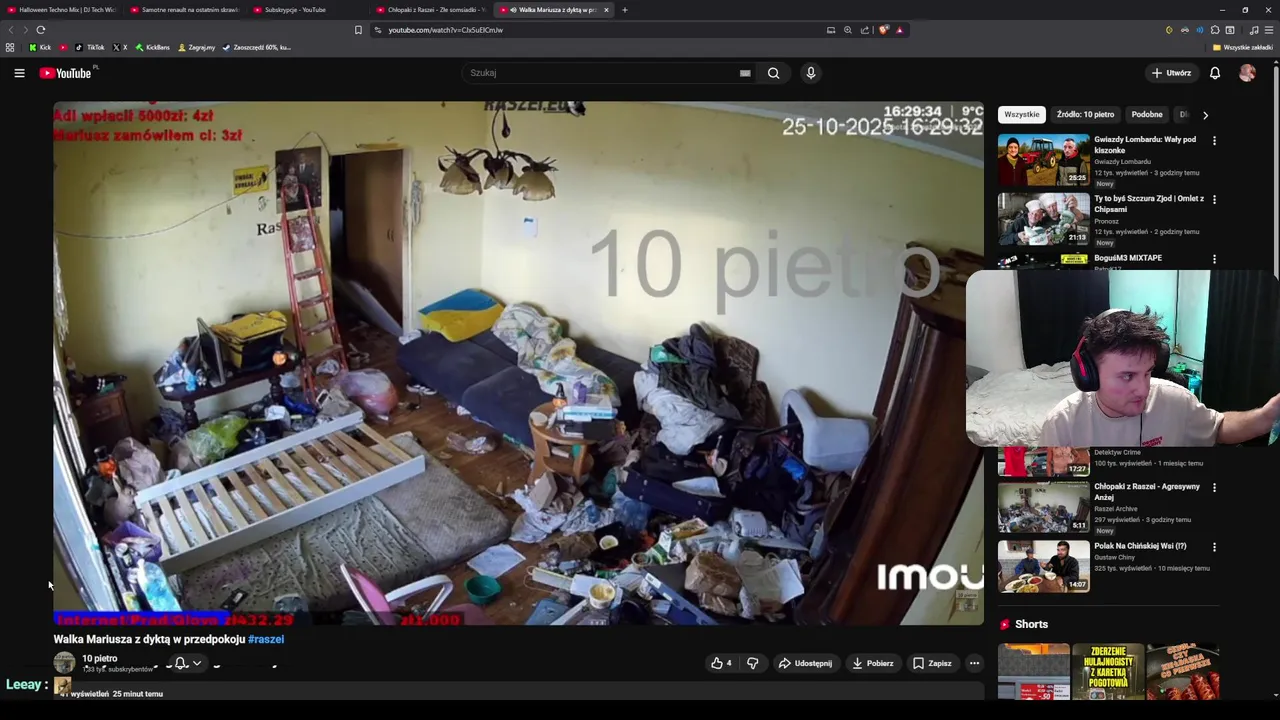1280x720 pixels.
Task: Open the #raszei hashtag link
Action: coord(266,639)
